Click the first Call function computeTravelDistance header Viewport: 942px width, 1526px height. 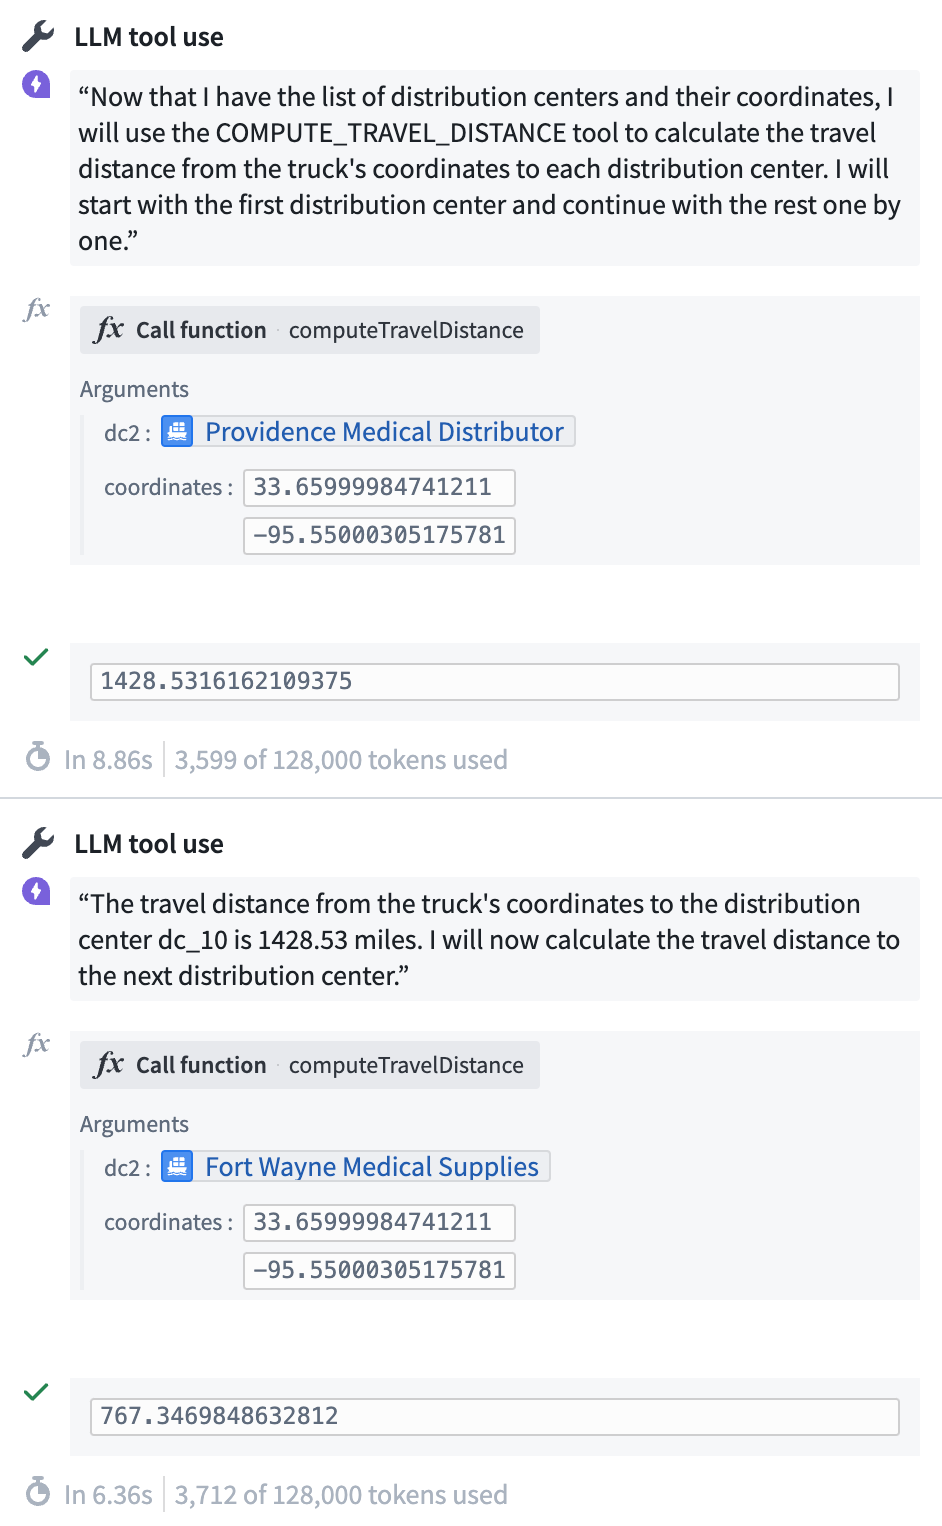[310, 330]
